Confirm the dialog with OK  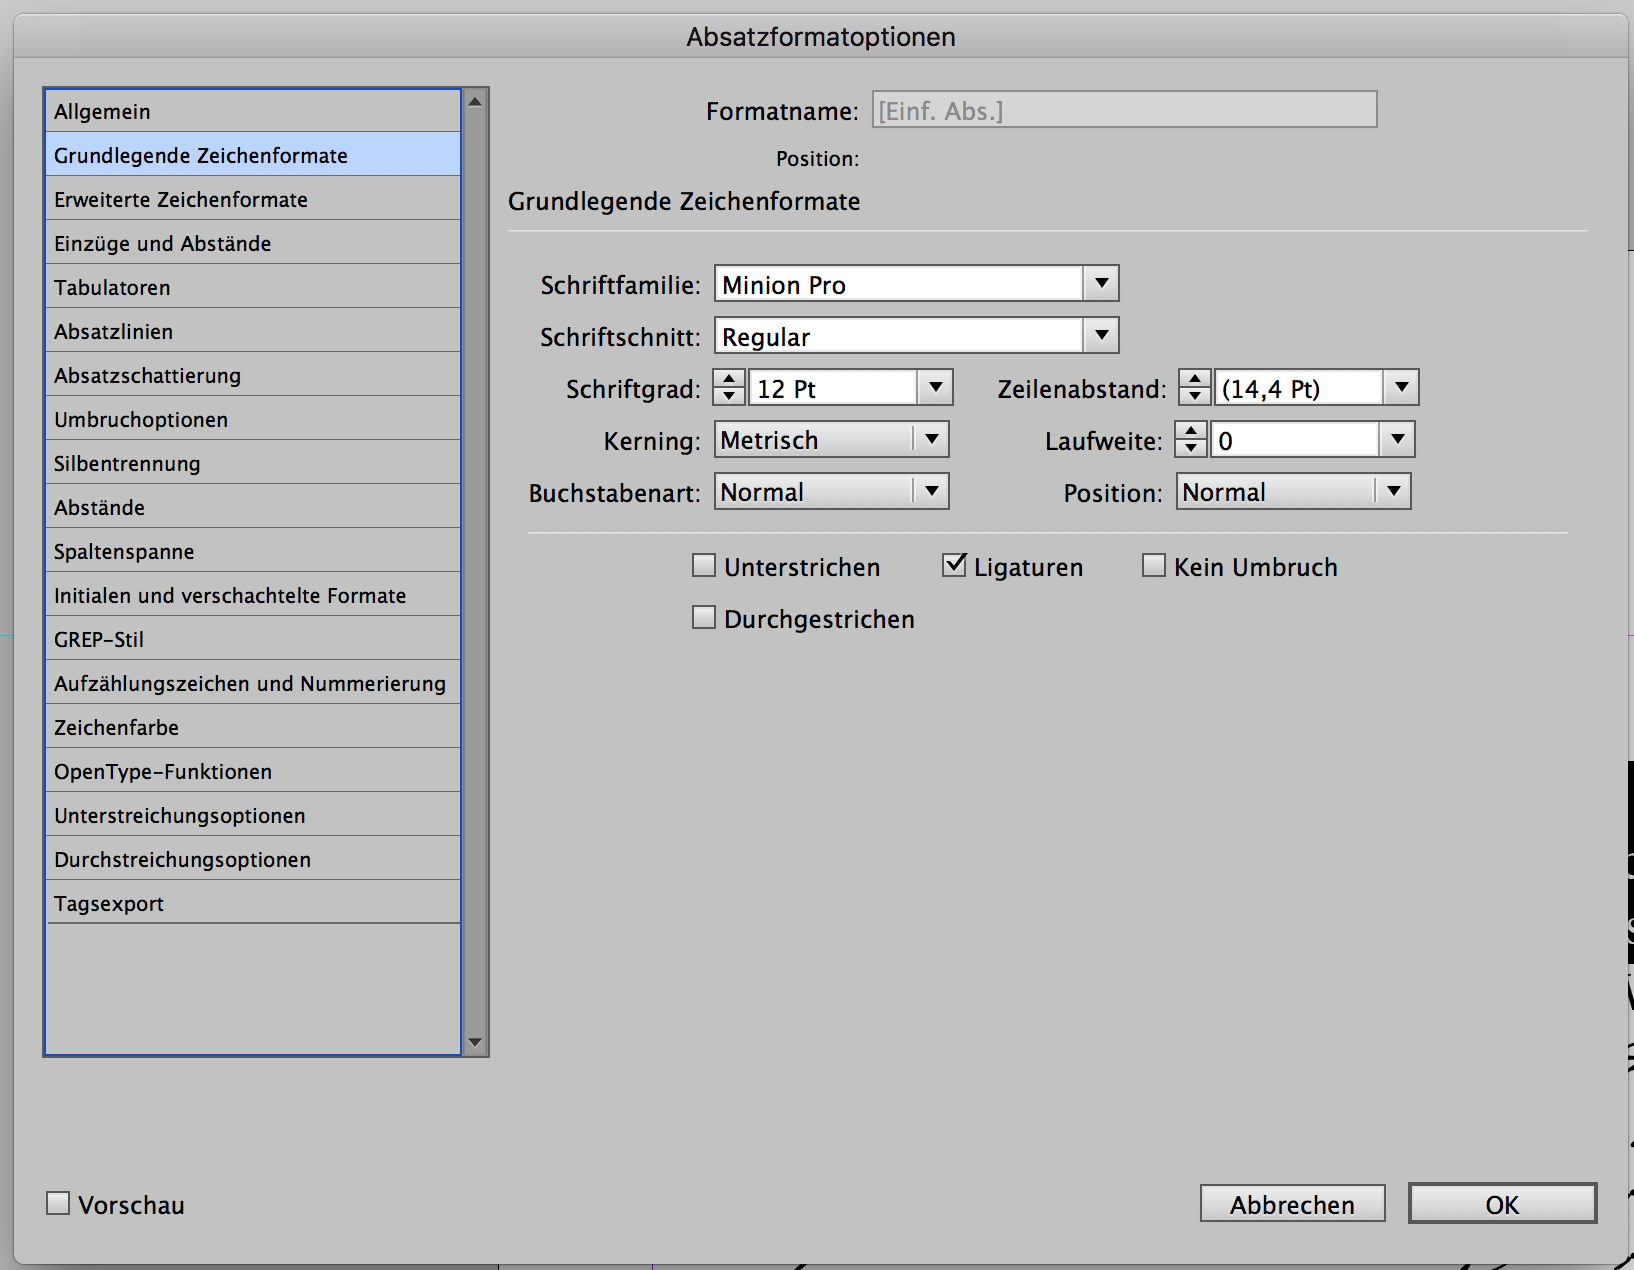1501,1204
